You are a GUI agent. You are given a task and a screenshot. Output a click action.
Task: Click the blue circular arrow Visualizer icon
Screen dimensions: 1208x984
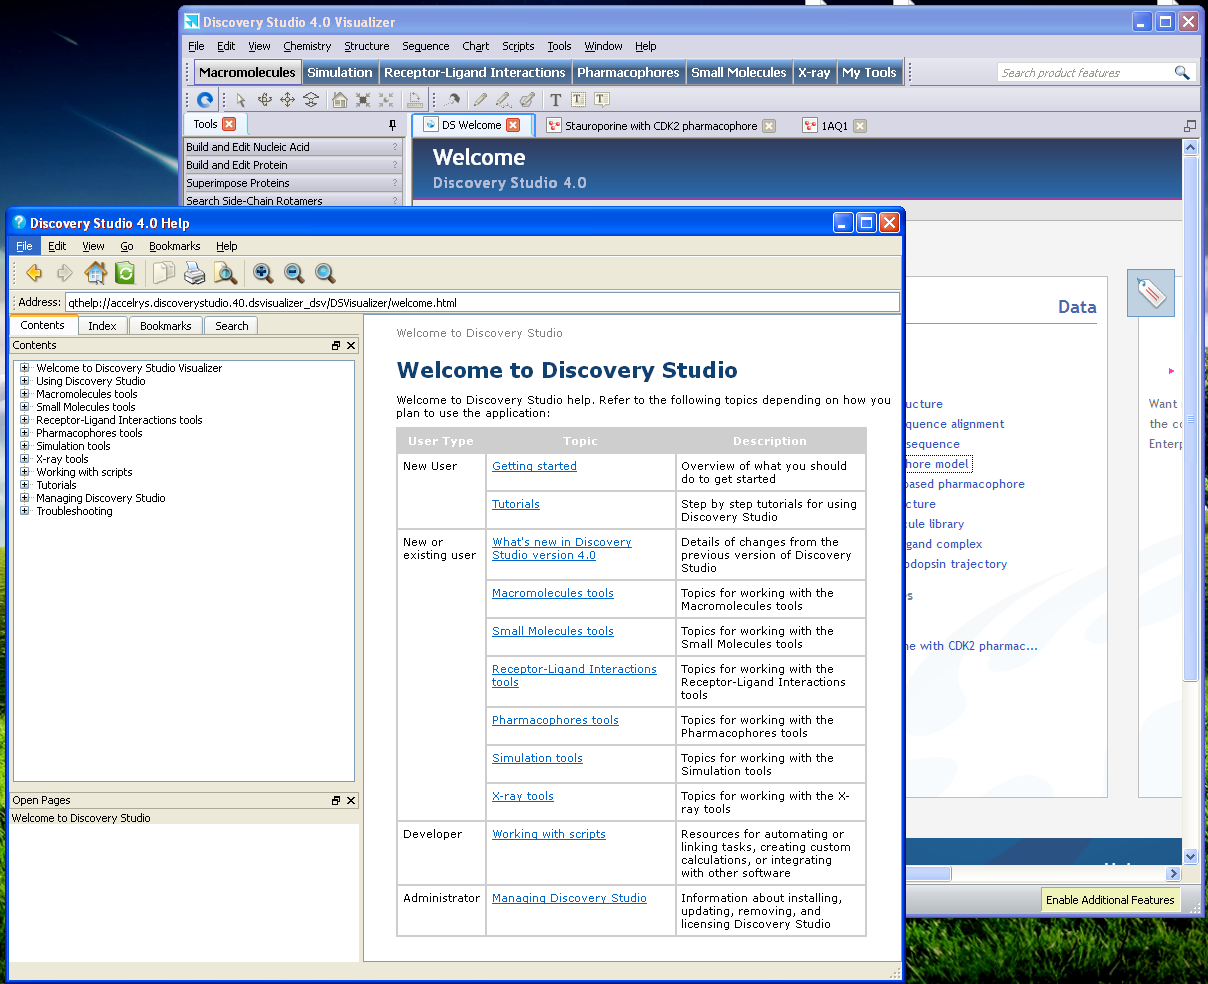pos(205,99)
